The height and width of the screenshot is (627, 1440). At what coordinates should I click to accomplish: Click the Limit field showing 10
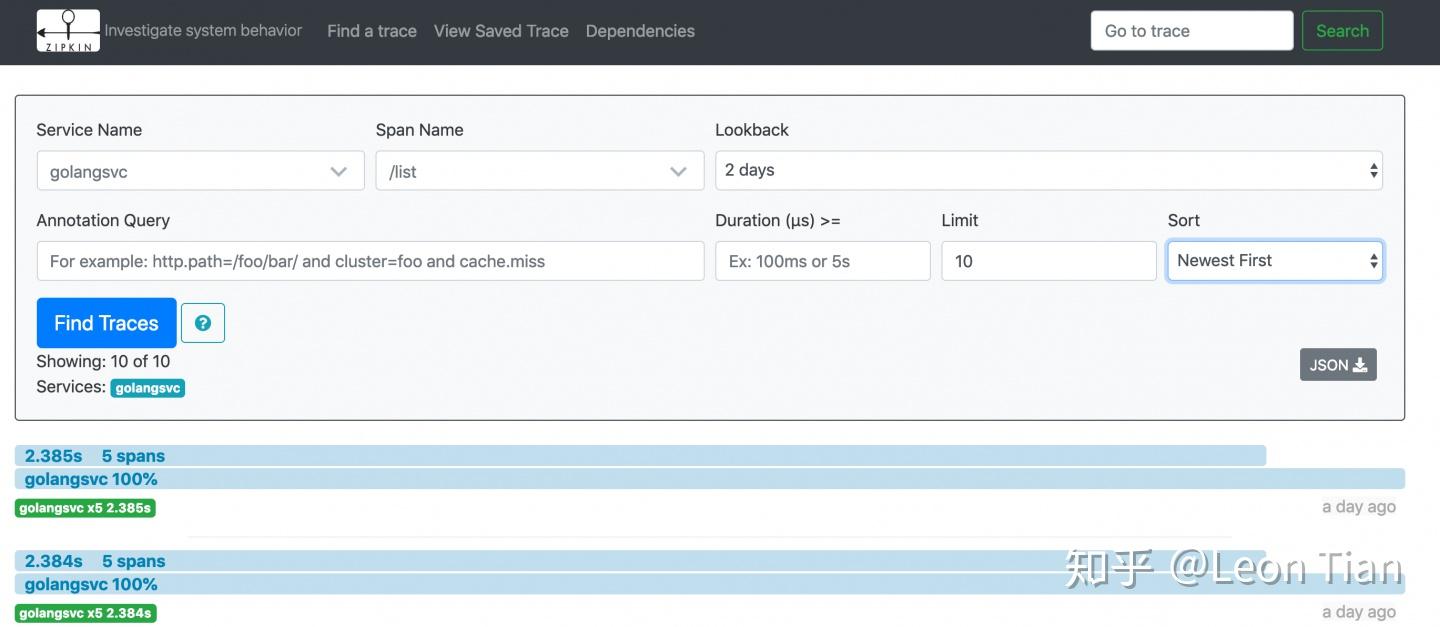pyautogui.click(x=1048, y=261)
